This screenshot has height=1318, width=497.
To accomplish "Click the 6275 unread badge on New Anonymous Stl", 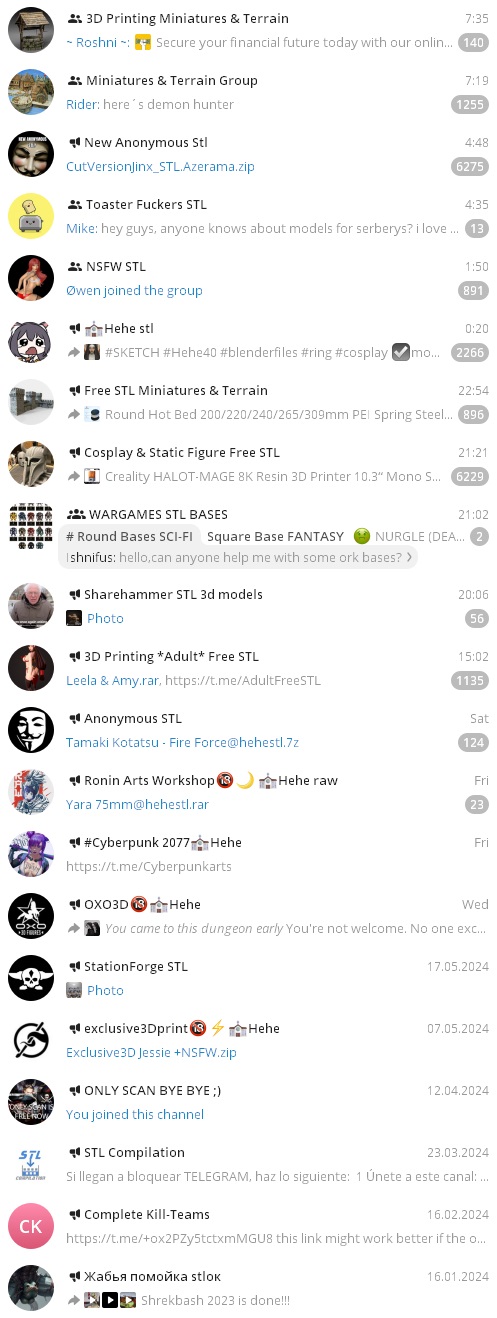I will coord(469,167).
